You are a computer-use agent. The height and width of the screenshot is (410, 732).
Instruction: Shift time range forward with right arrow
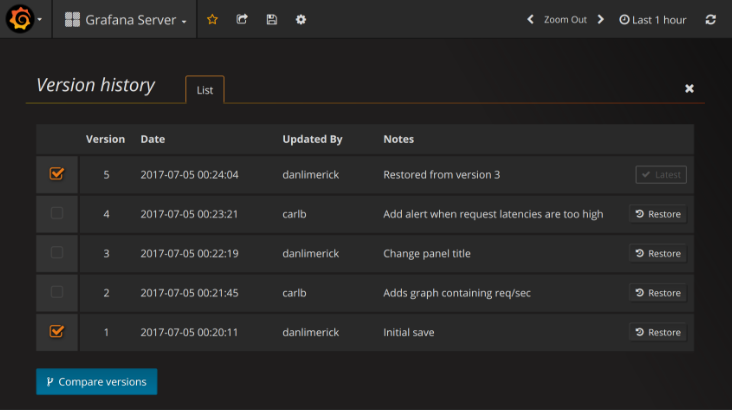pos(600,19)
